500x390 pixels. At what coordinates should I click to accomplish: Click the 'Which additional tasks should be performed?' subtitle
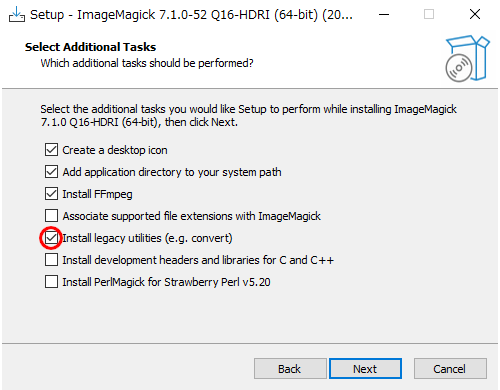click(x=147, y=63)
